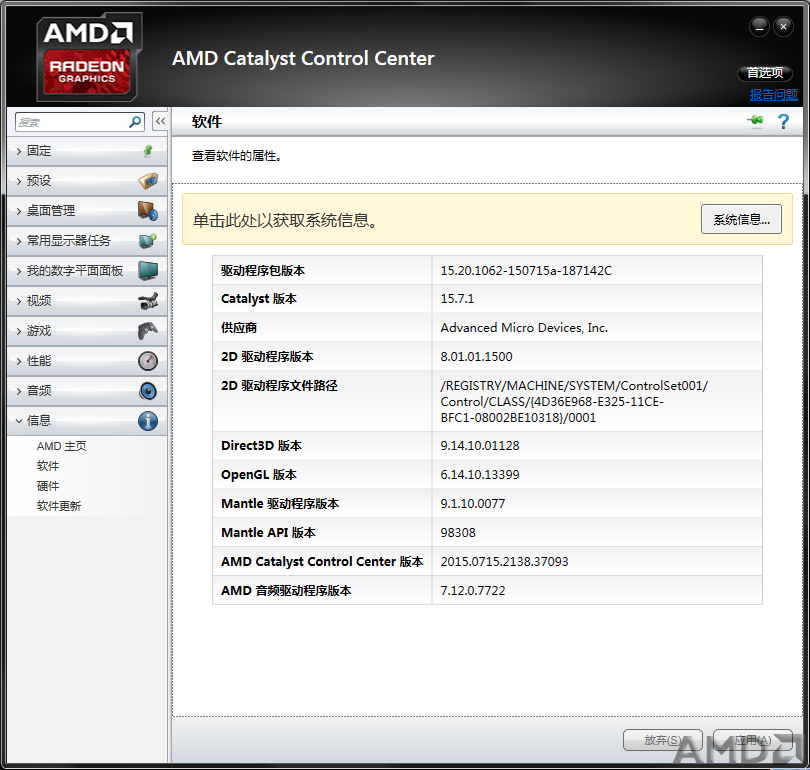Click audio driver version 7.12.0.7722
The width and height of the screenshot is (810, 770).
(x=473, y=590)
